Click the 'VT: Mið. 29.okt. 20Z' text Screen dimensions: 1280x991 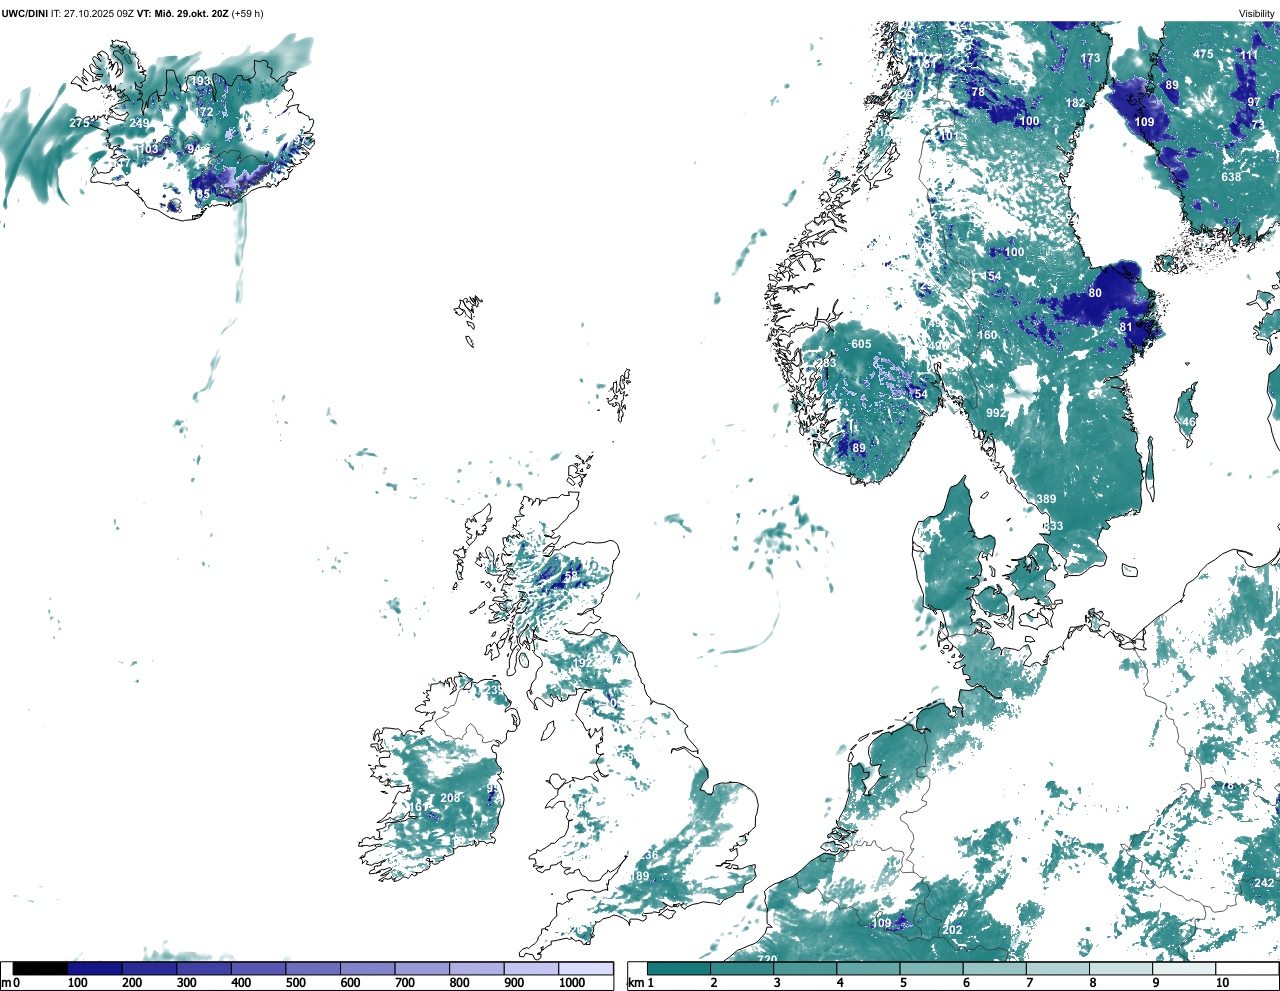pyautogui.click(x=183, y=13)
